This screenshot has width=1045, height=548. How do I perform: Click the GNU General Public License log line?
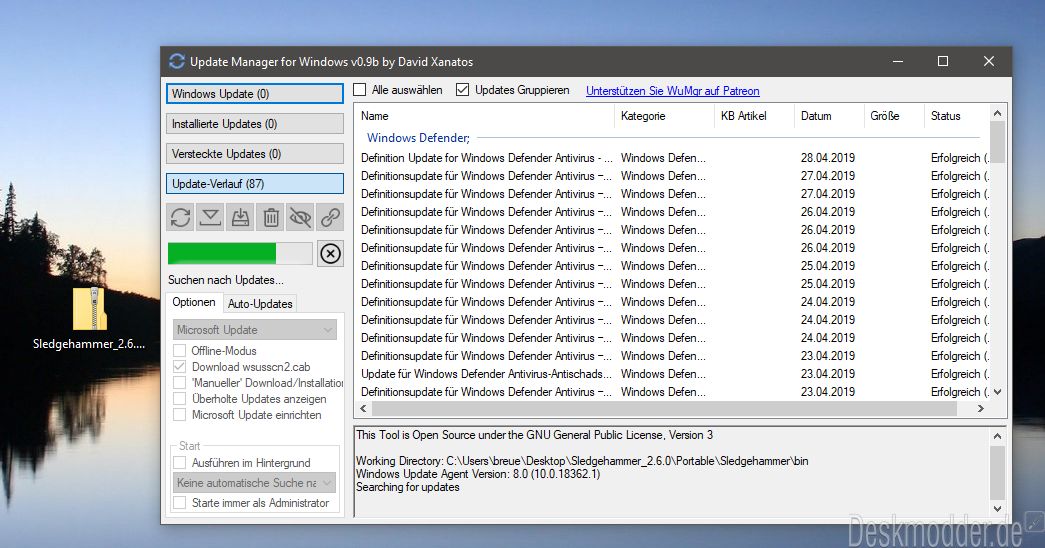(534, 435)
